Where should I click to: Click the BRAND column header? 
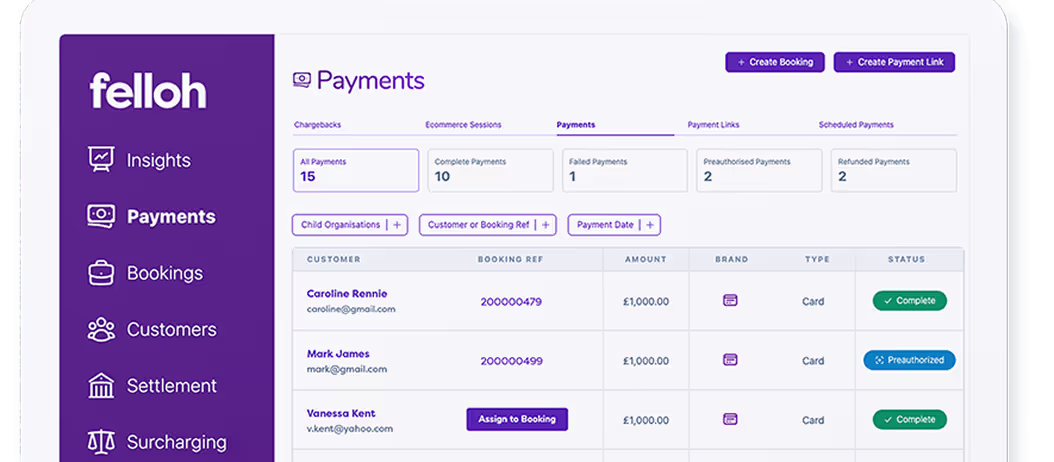tap(731, 260)
